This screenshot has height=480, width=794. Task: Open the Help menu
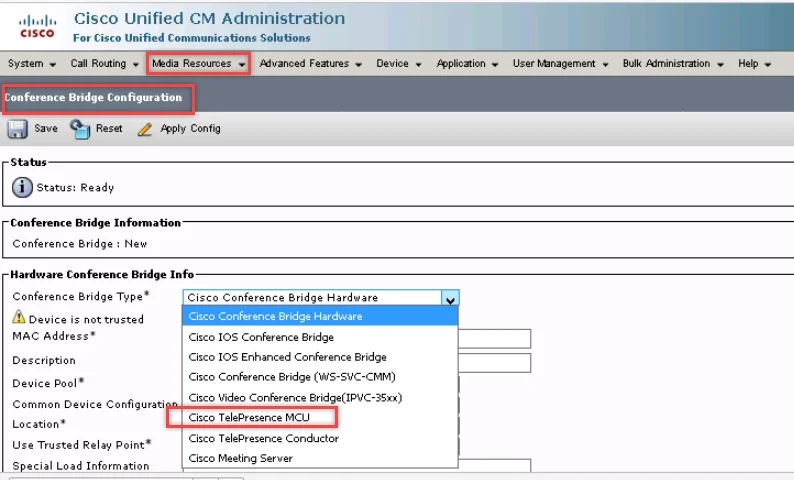[x=754, y=63]
